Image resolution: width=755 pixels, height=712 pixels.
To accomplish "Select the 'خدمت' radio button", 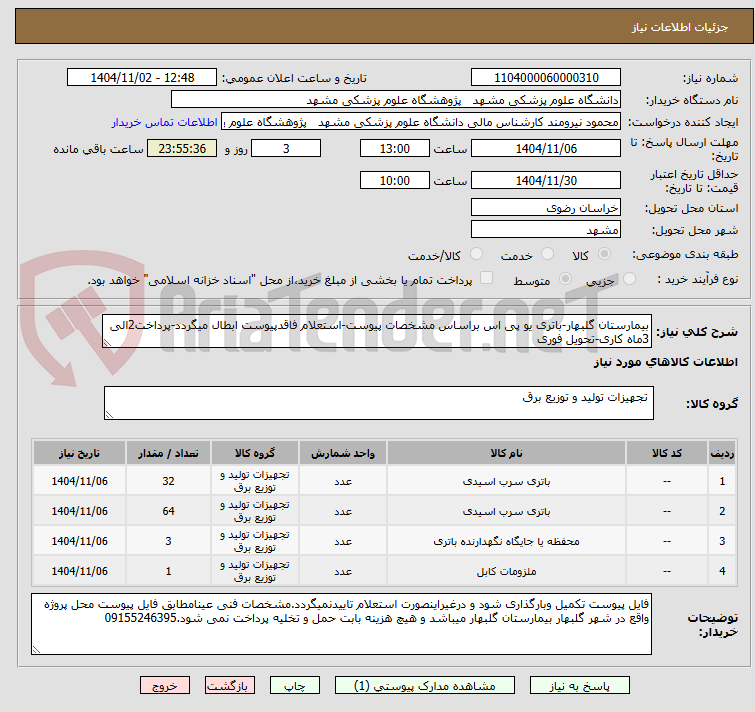I will pos(547,254).
